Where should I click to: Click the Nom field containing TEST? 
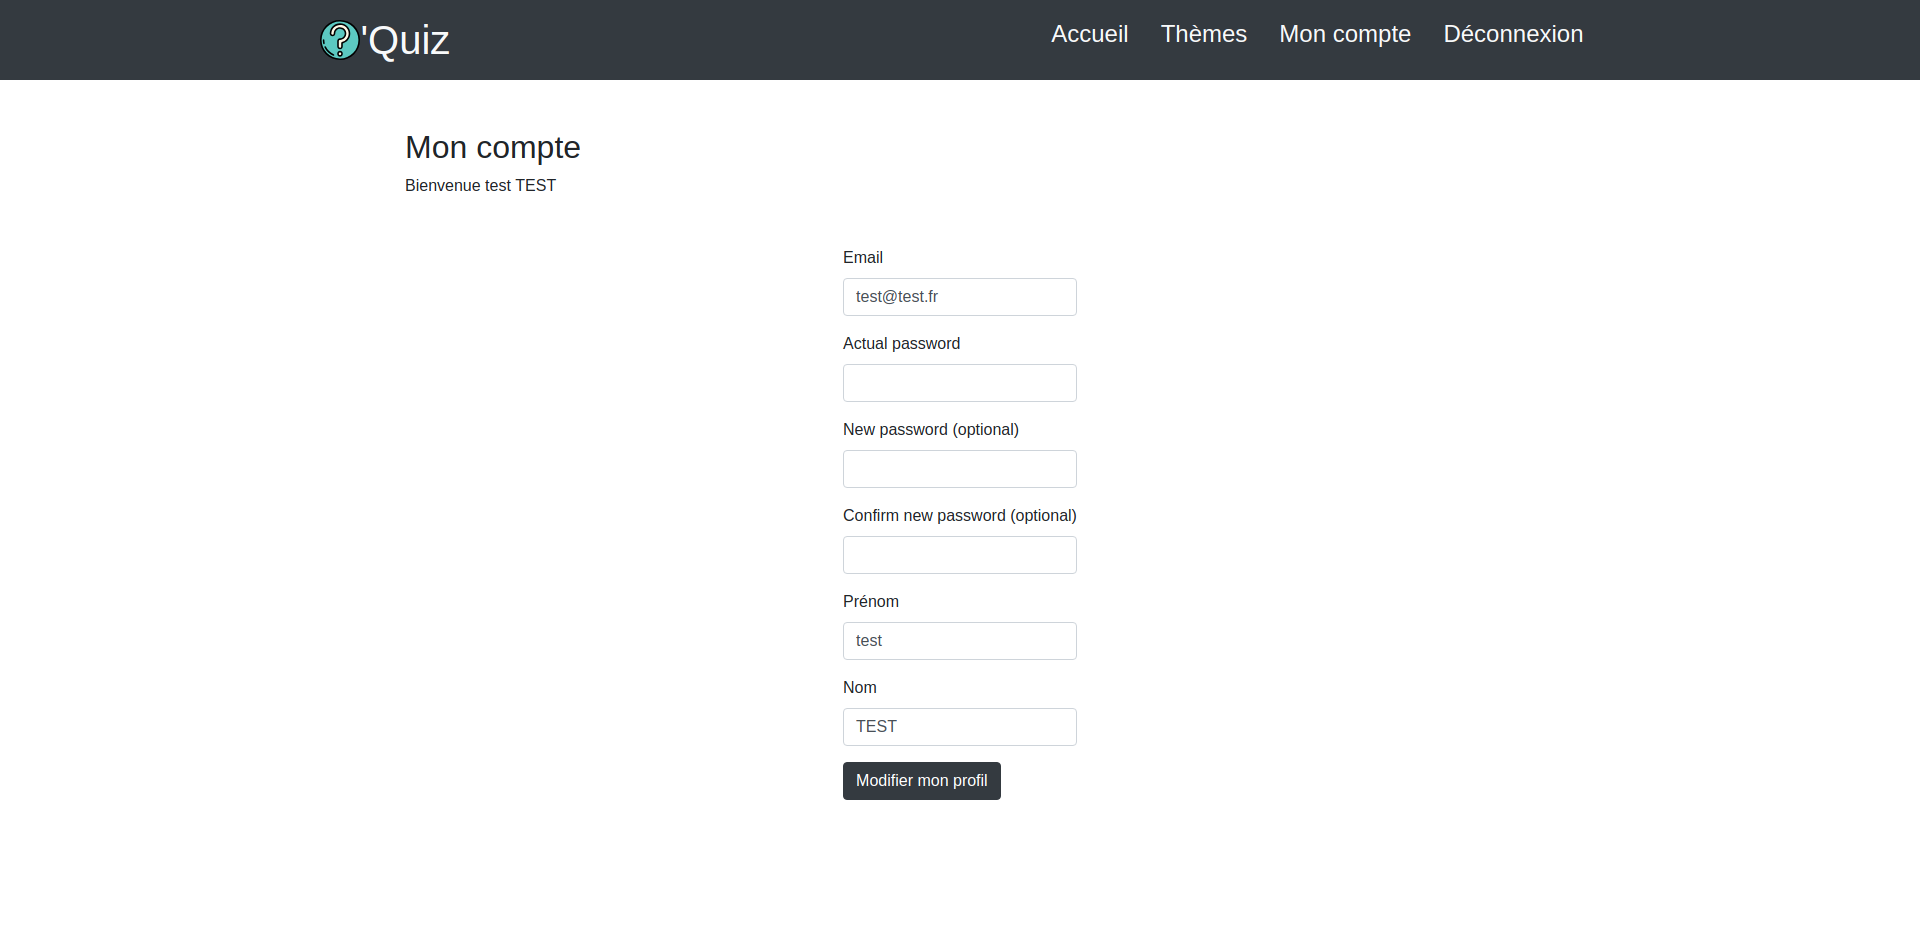(x=959, y=727)
